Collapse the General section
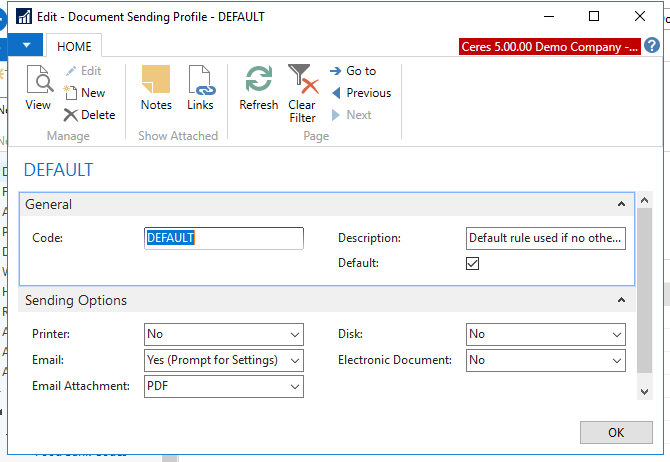The height and width of the screenshot is (462, 670). coord(620,204)
